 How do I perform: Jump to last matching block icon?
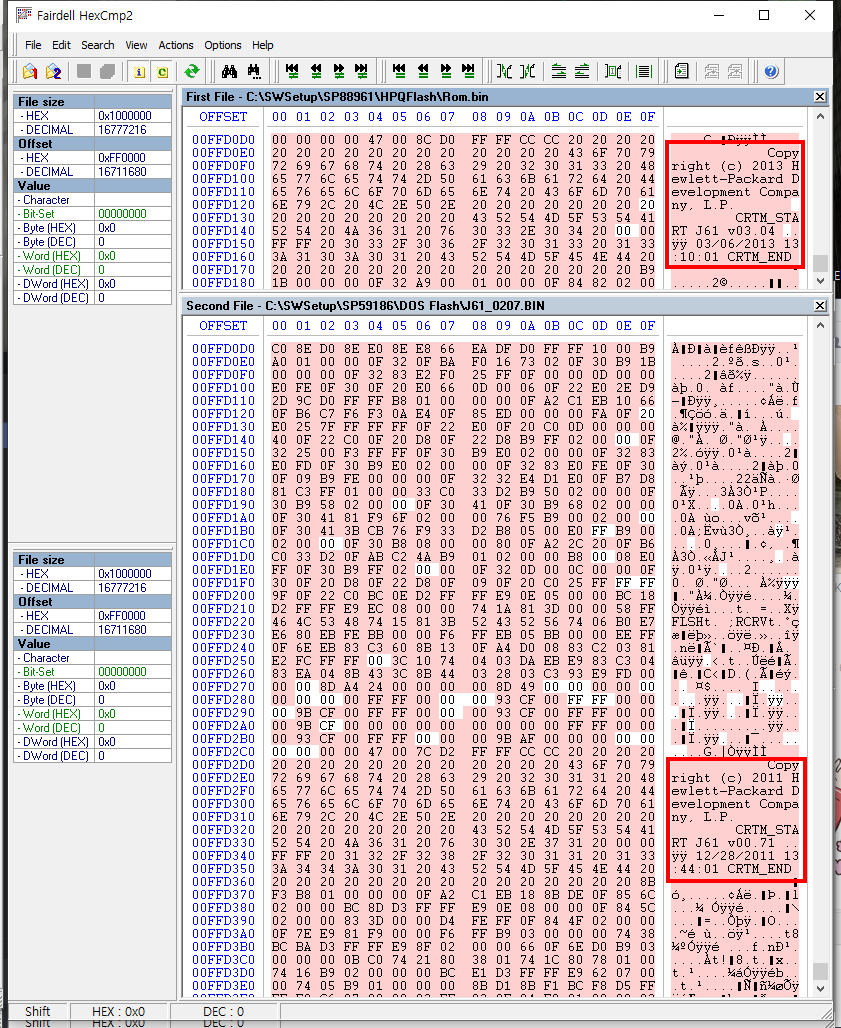pos(468,71)
